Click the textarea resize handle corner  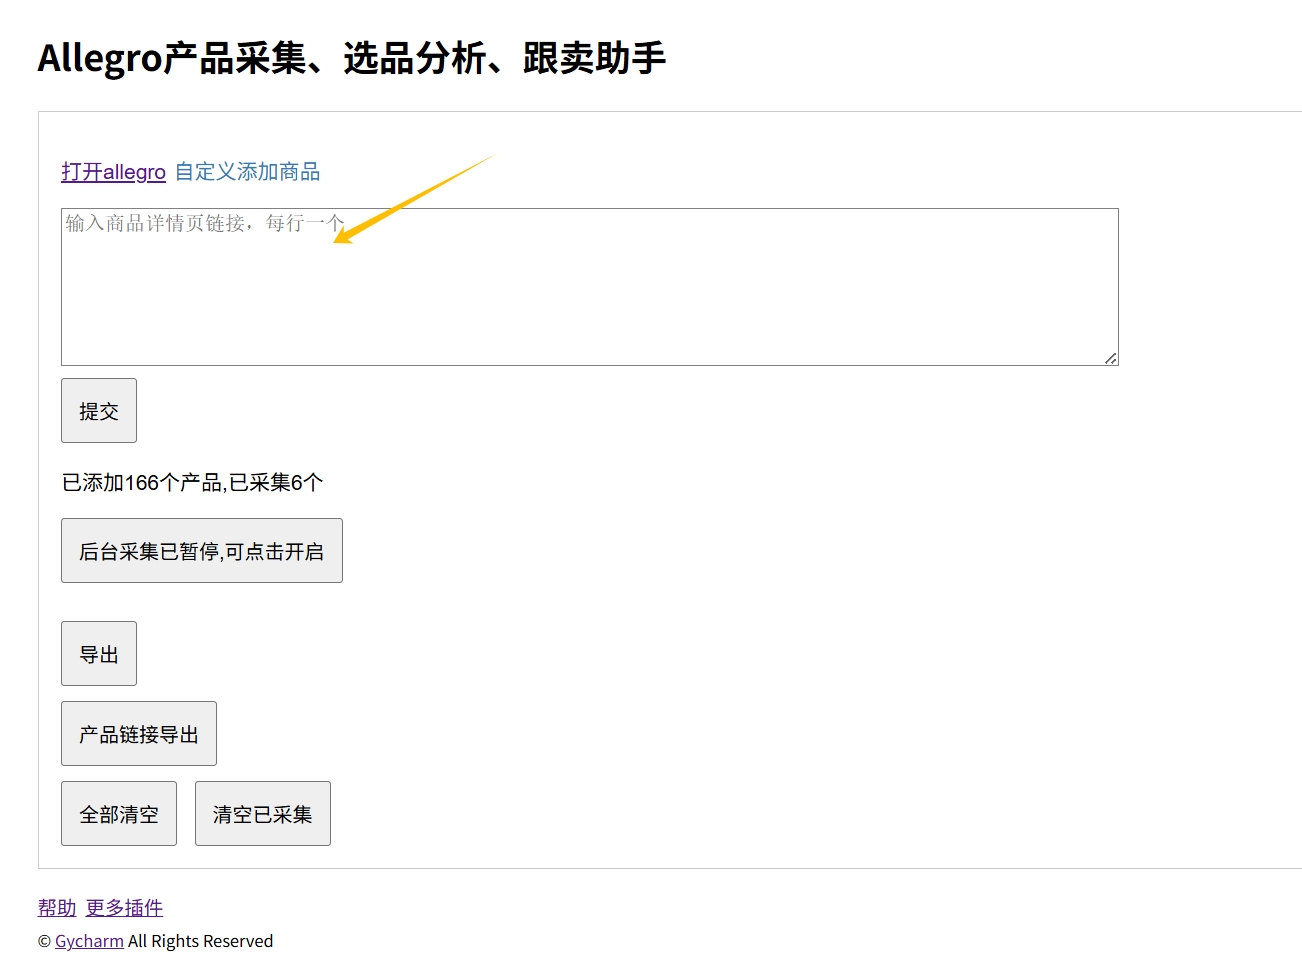1111,358
